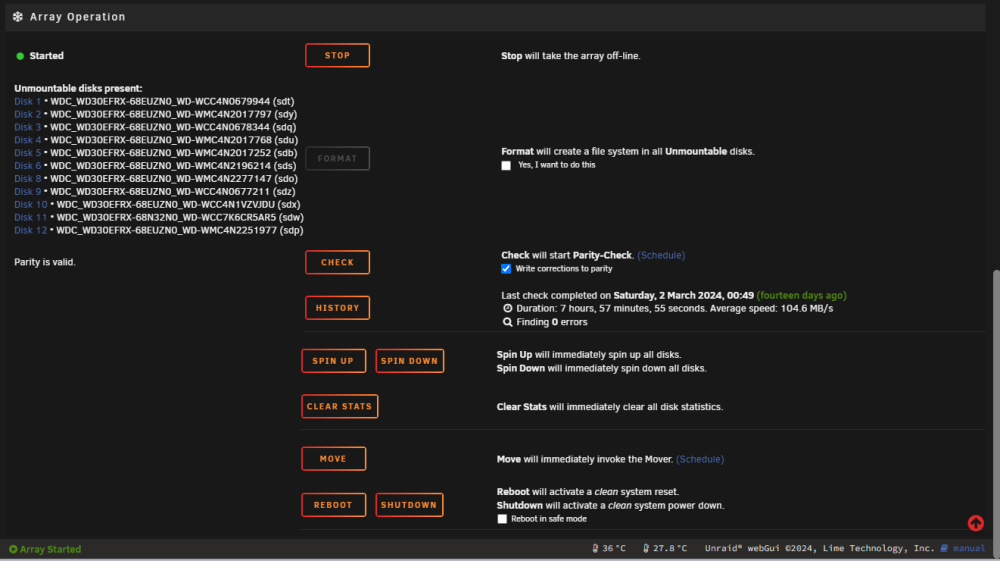Click the REBOOT button
Viewport: 1000px width, 561px height.
pyautogui.click(x=334, y=505)
